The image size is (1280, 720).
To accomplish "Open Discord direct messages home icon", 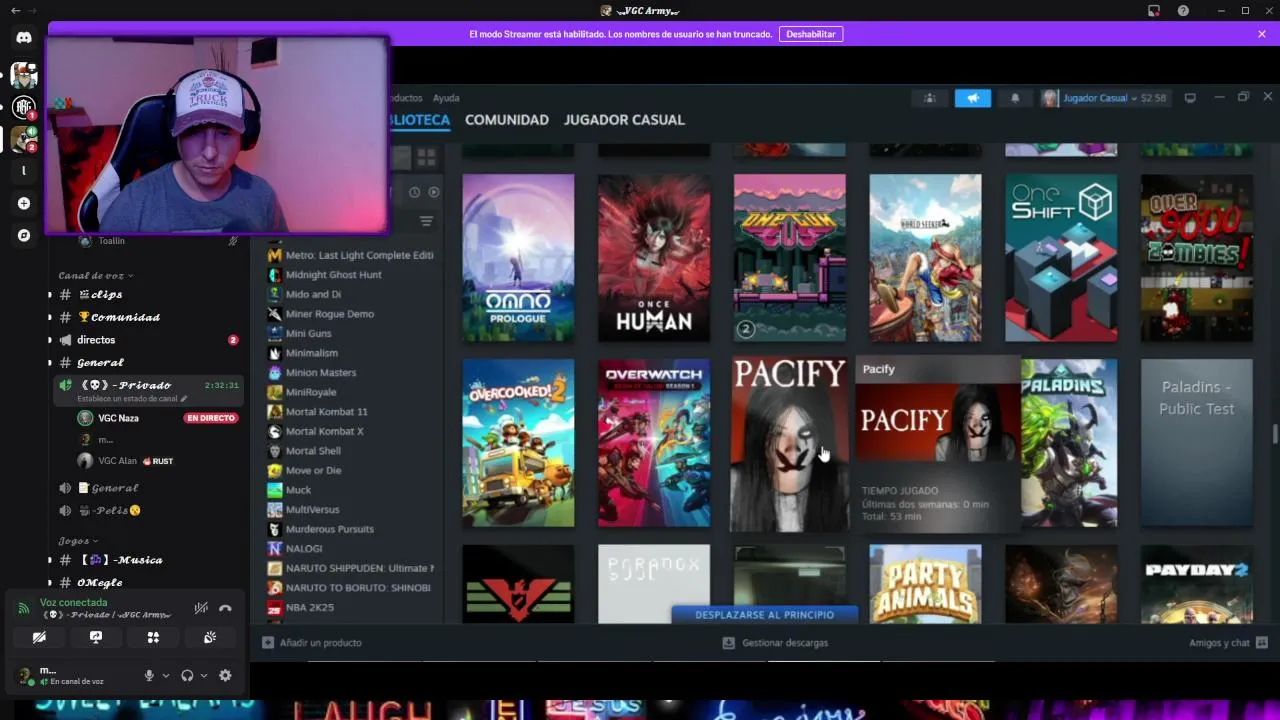I will tap(24, 37).
